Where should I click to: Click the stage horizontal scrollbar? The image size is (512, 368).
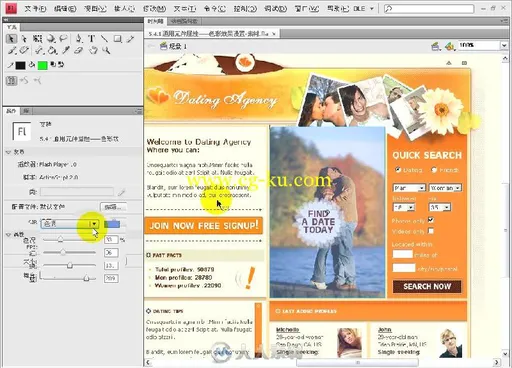(x=357, y=362)
